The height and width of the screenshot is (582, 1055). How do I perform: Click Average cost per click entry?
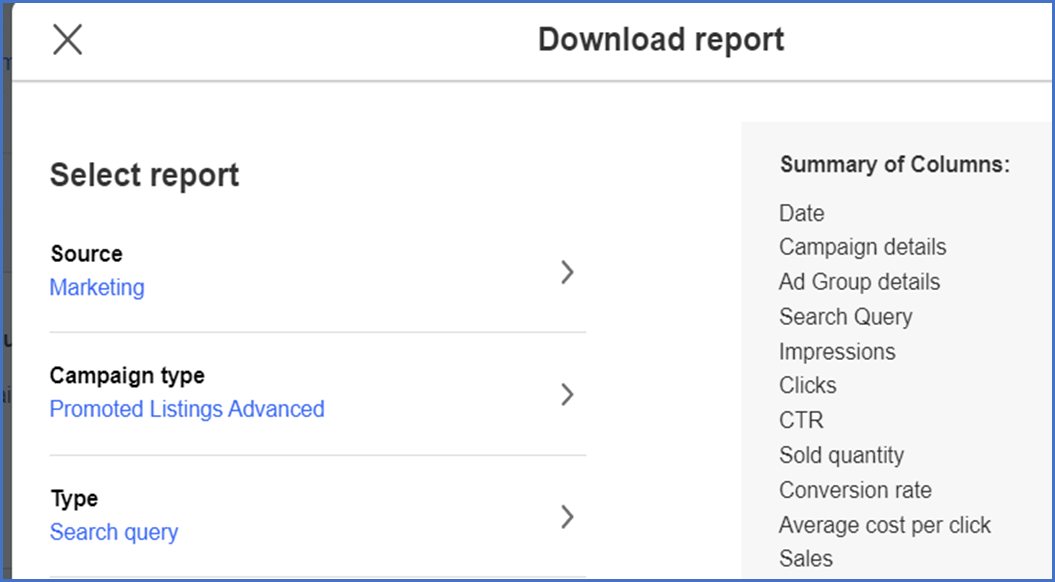(x=885, y=525)
